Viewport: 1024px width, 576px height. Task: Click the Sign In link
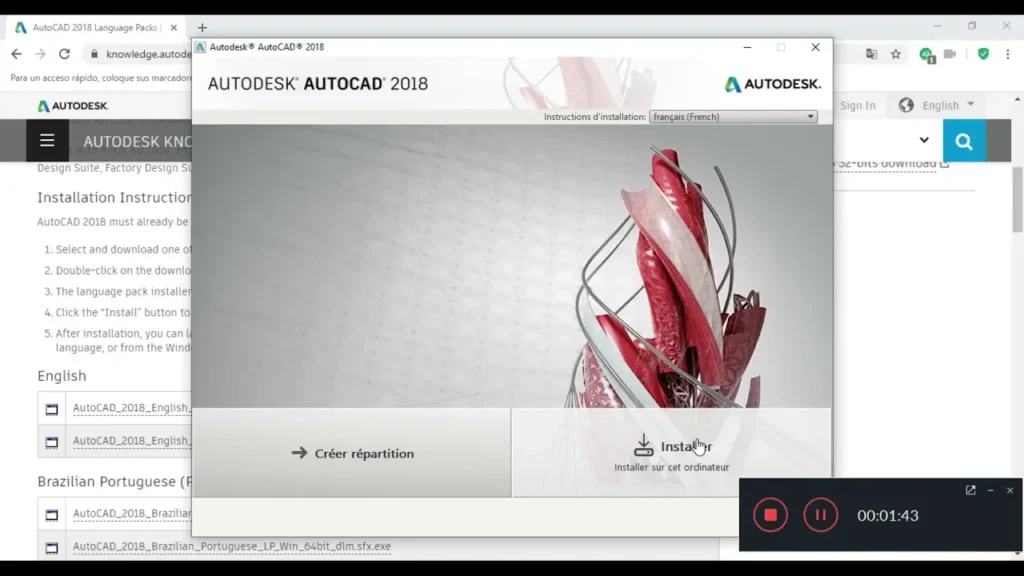click(x=857, y=105)
